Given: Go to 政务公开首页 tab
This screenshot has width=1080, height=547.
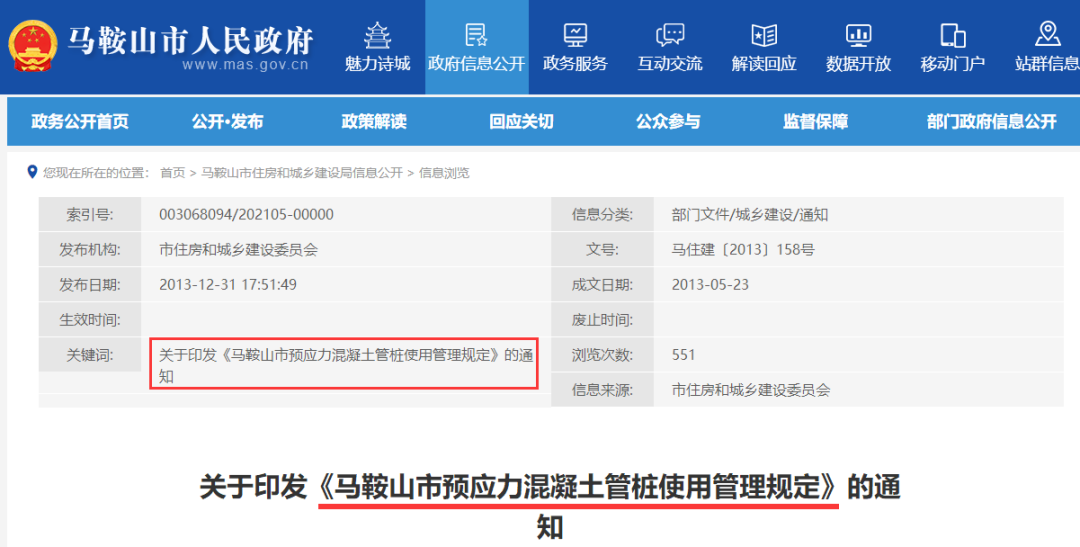Looking at the screenshot, I should pos(80,122).
